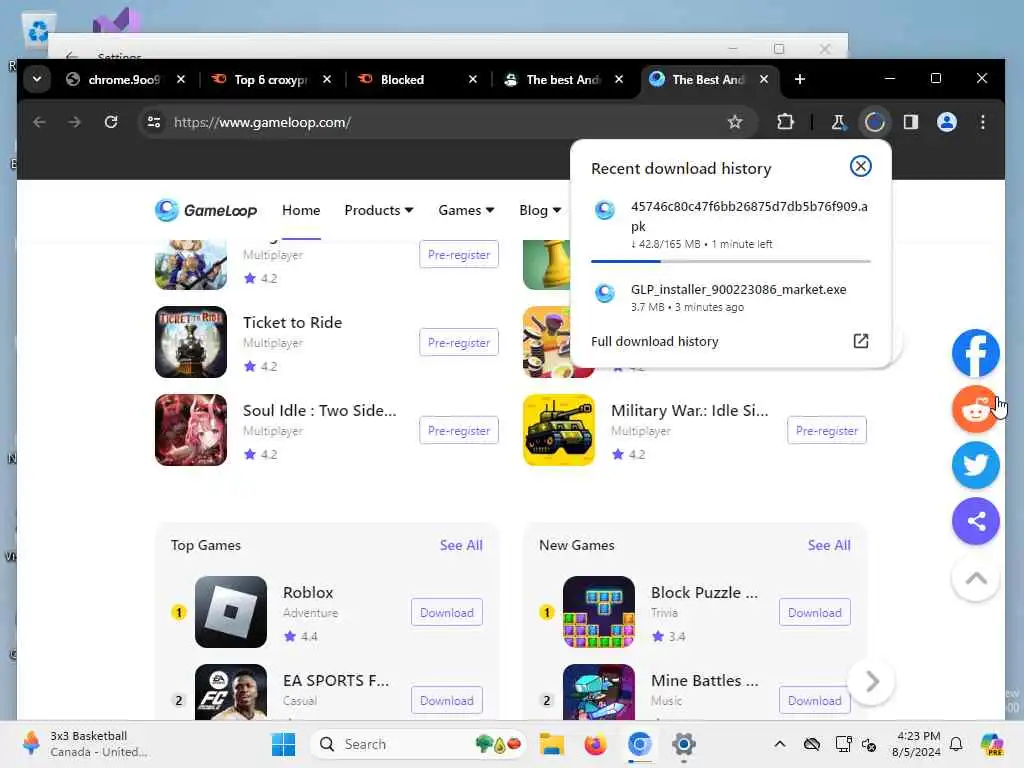The image size is (1024, 768).
Task: Close the Top 6 croxypr tab
Action: [x=327, y=79]
